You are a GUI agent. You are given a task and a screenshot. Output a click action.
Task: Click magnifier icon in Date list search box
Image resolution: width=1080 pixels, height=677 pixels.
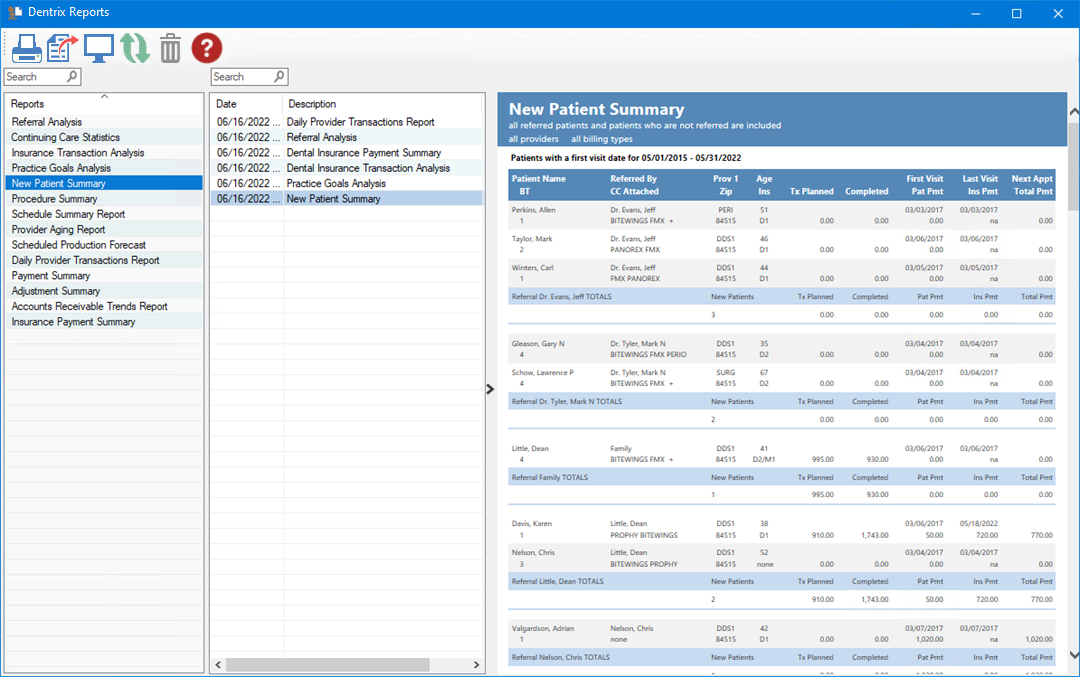click(x=279, y=77)
